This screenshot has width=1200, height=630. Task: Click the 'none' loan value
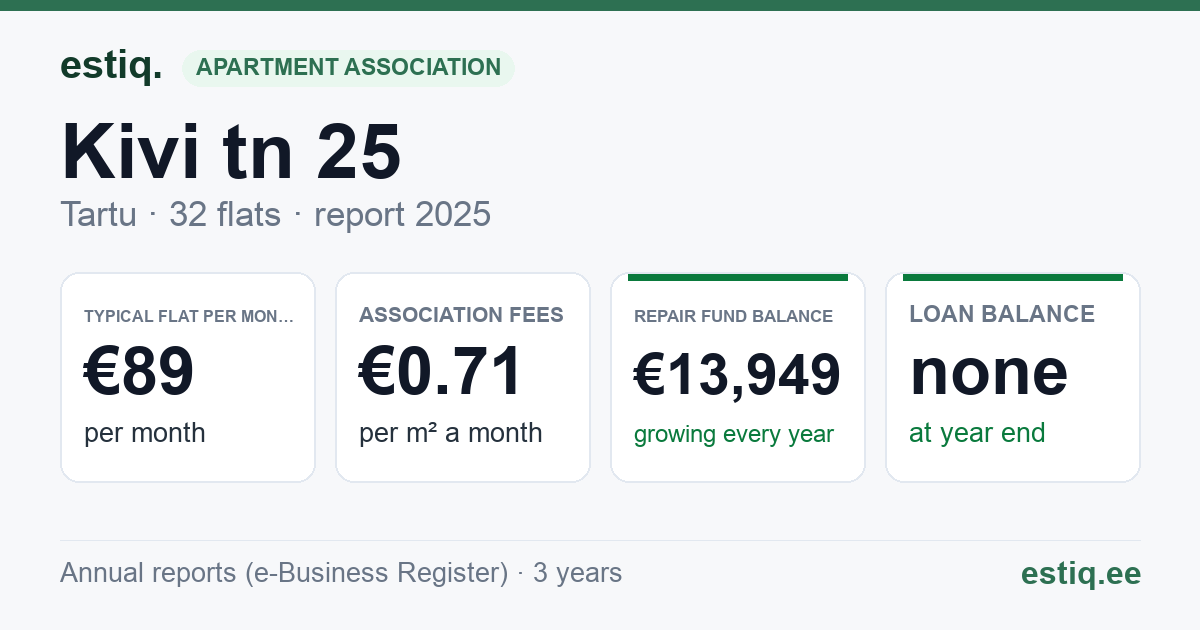click(x=989, y=372)
